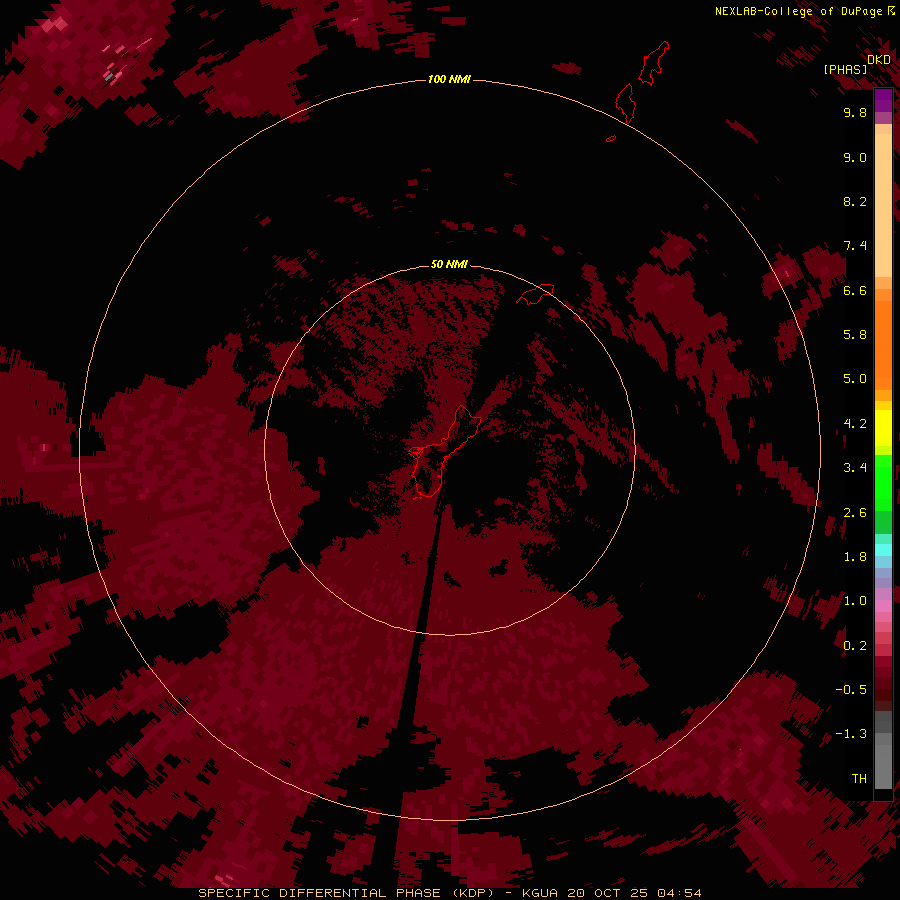900x900 pixels.
Task: Click the 100 NMI range ring label
Action: tap(449, 79)
